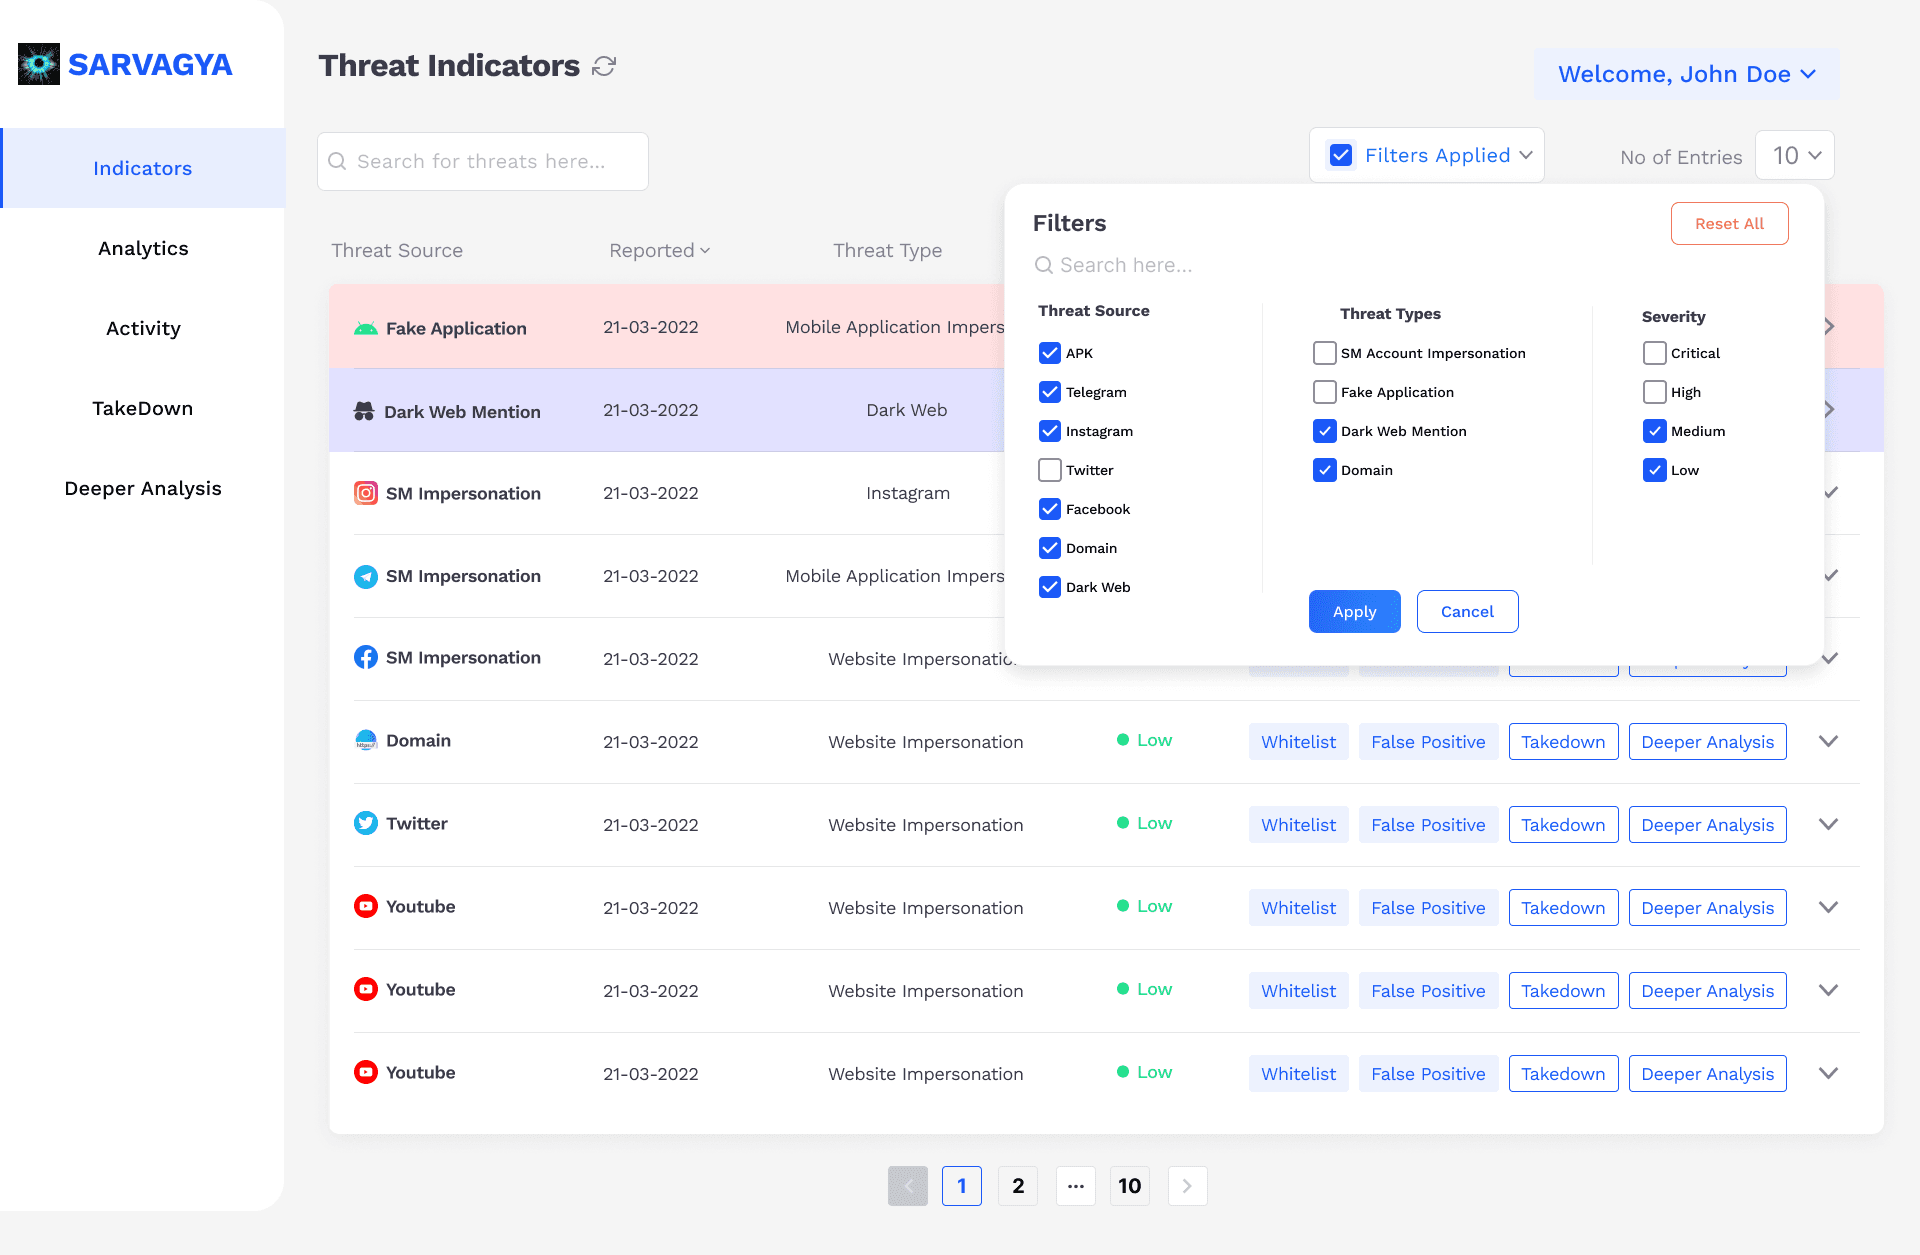Uncheck Dark Web Mention threat type

(1325, 431)
